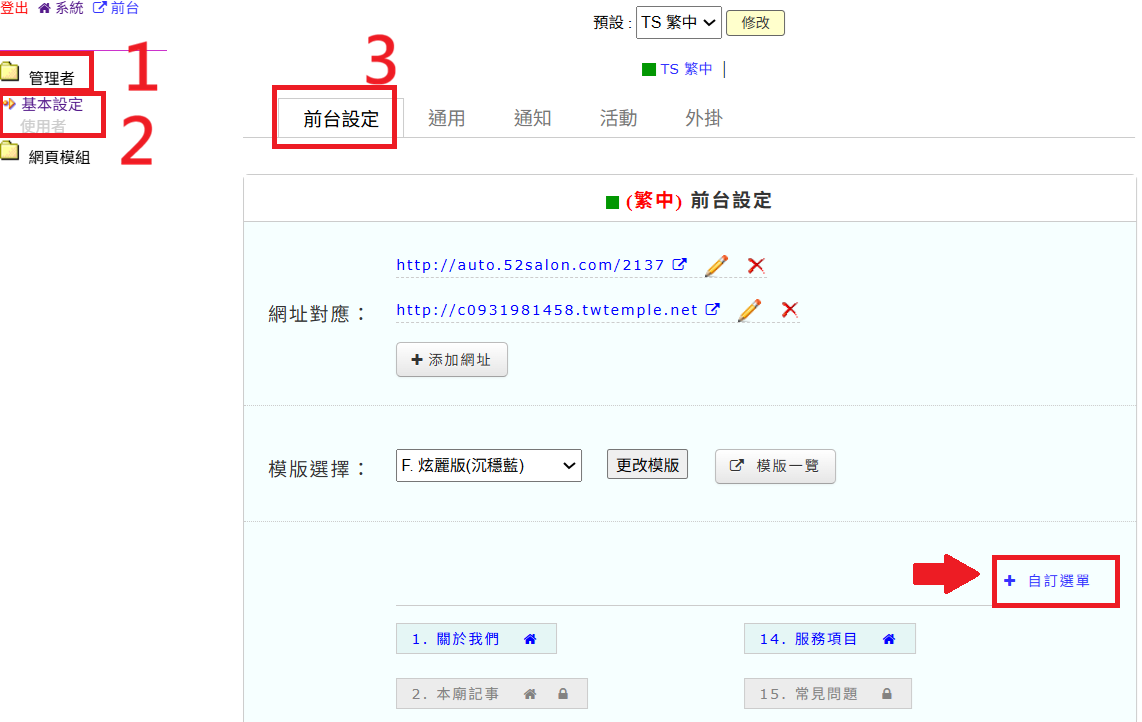
Task: Switch to the 前台設定 tab
Action: (341, 119)
